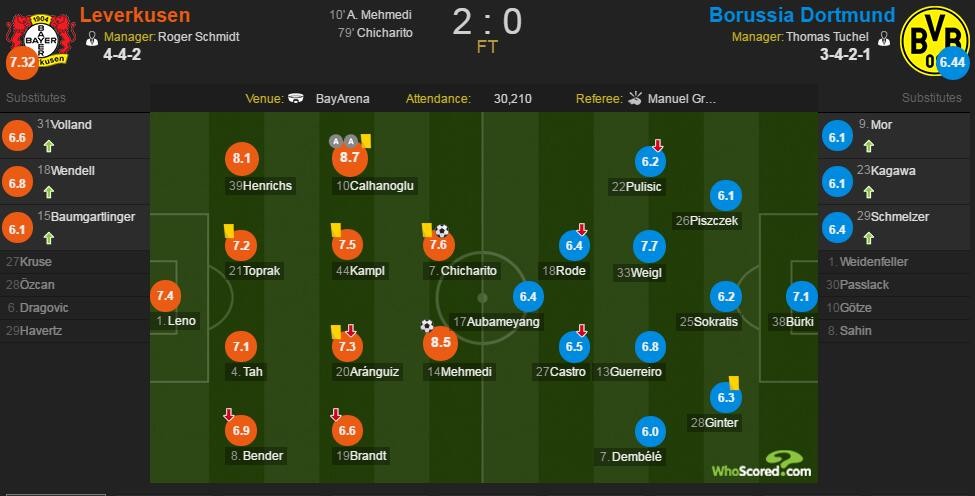Click the yellow card on Ginter

point(734,382)
